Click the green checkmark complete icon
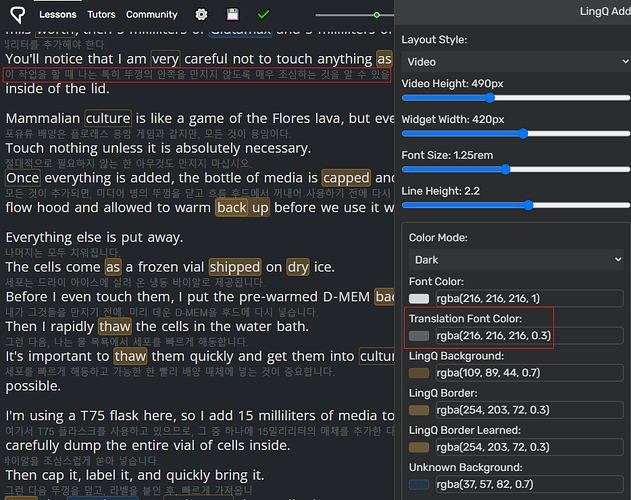The width and height of the screenshot is (631, 500). 263,15
